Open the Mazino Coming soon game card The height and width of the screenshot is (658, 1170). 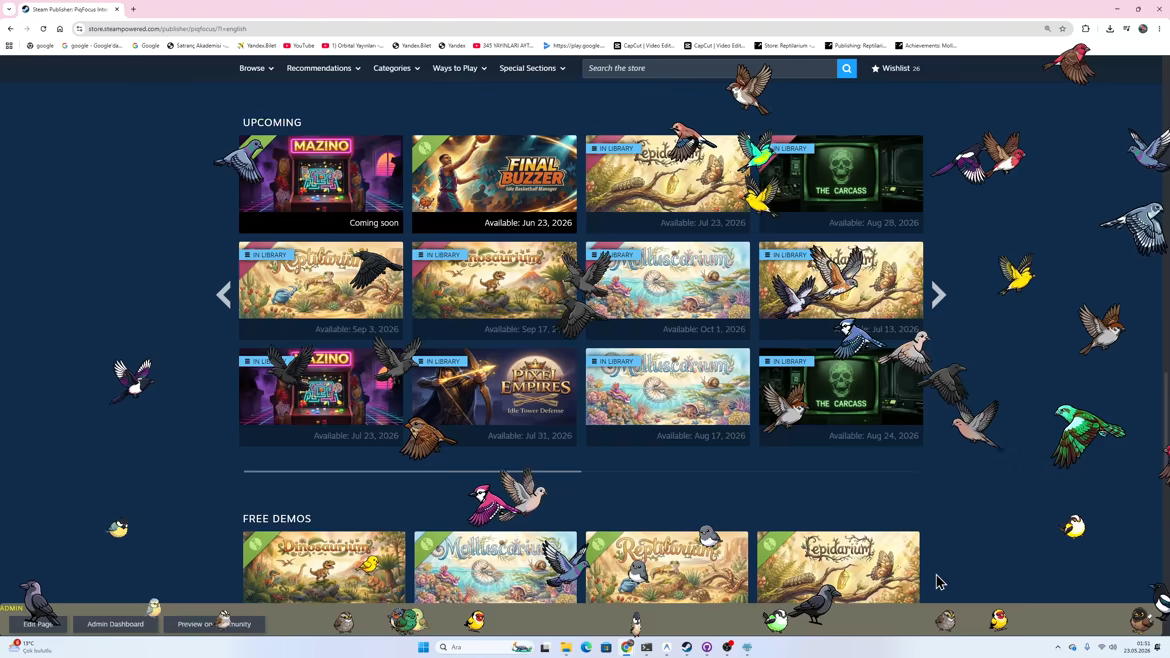(x=321, y=184)
